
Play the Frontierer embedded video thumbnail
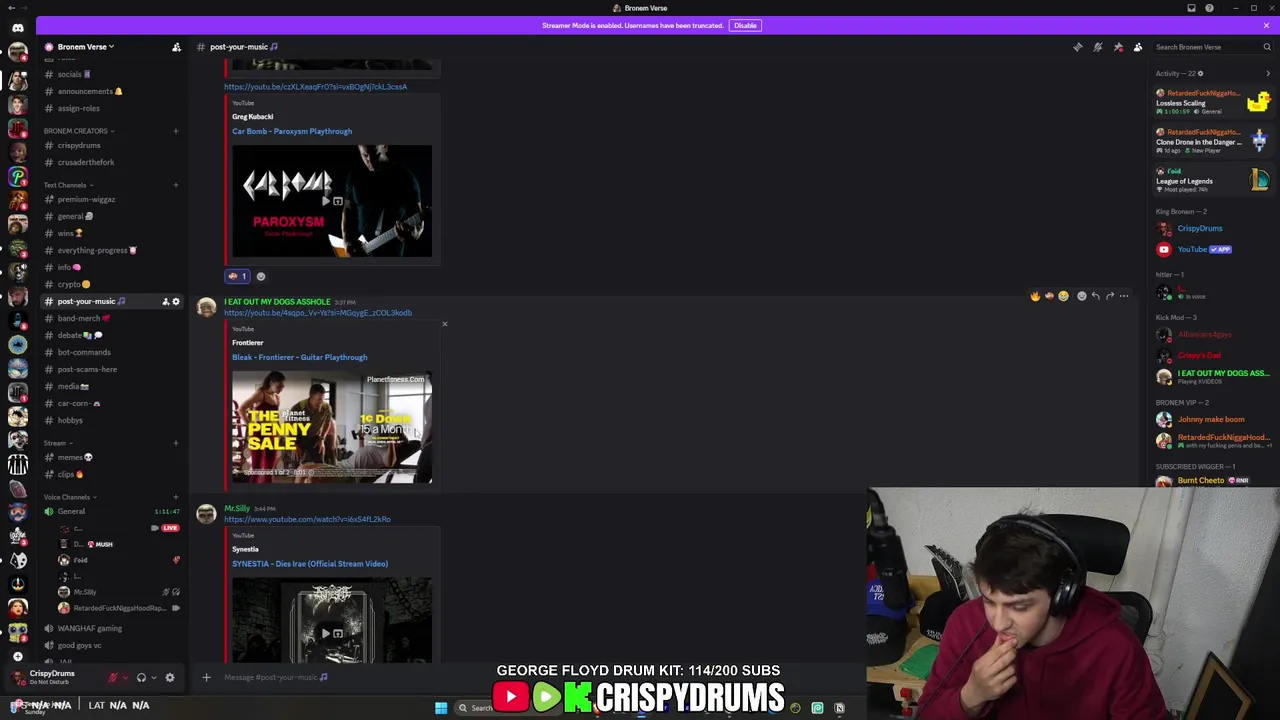coord(332,427)
